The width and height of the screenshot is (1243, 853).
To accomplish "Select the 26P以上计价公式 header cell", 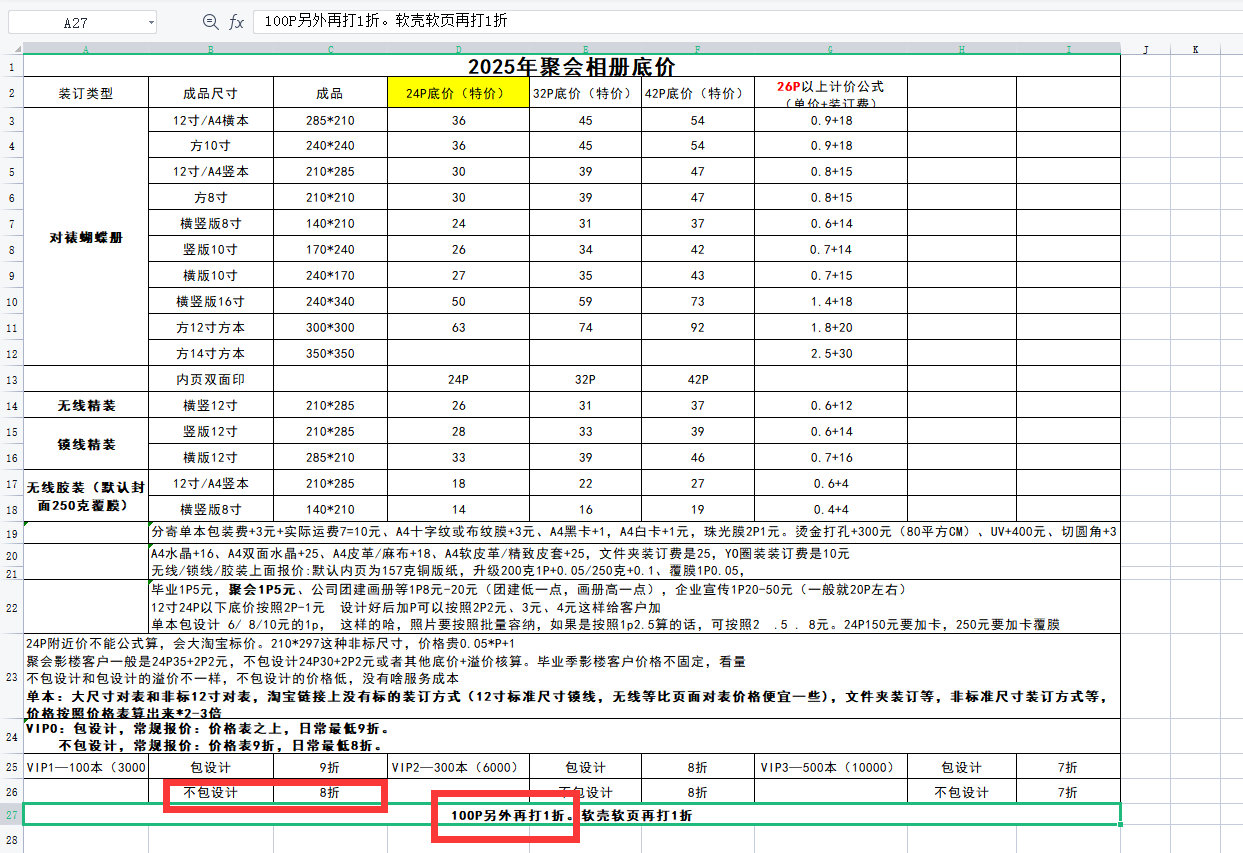I will pos(830,93).
